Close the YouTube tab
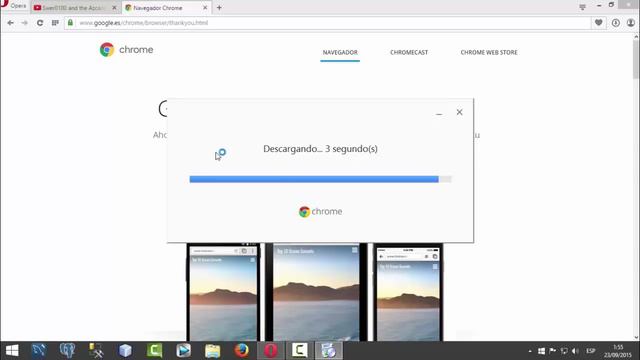Viewport: 640px width, 360px height. [114, 8]
